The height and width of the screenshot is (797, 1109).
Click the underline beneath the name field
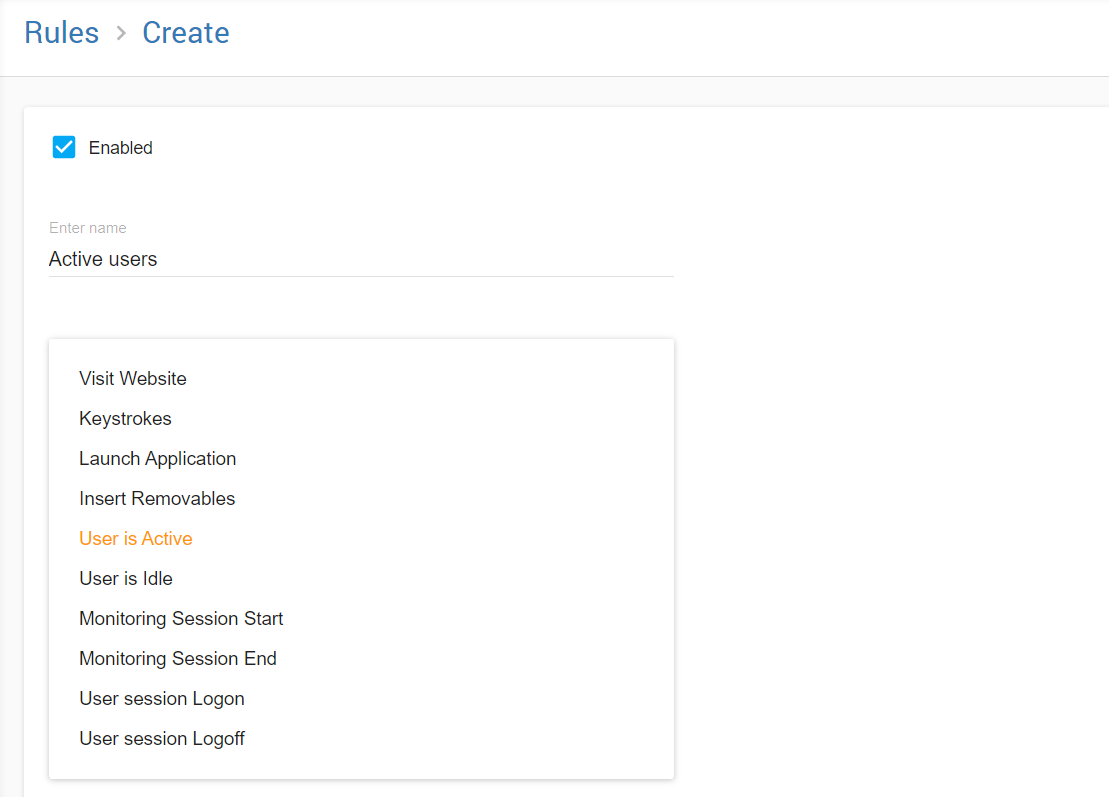(x=360, y=276)
